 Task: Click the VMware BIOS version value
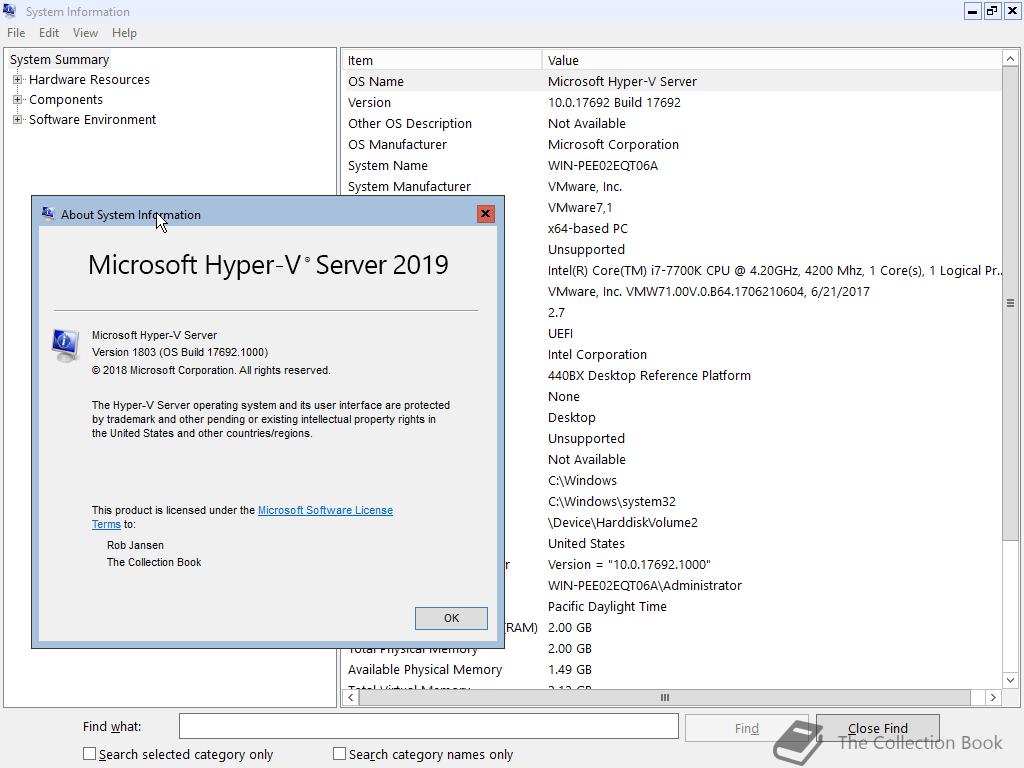tap(709, 291)
